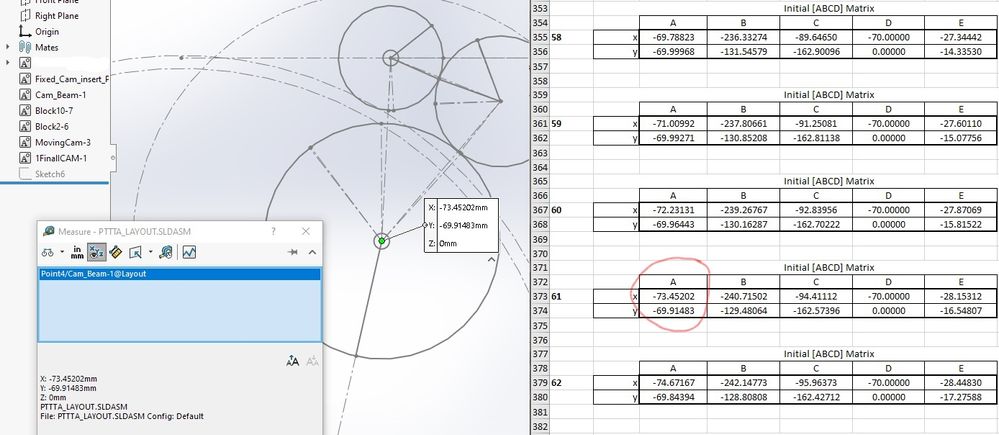Select cell -240.71502 in column B
The height and width of the screenshot is (435, 999).
(x=743, y=296)
